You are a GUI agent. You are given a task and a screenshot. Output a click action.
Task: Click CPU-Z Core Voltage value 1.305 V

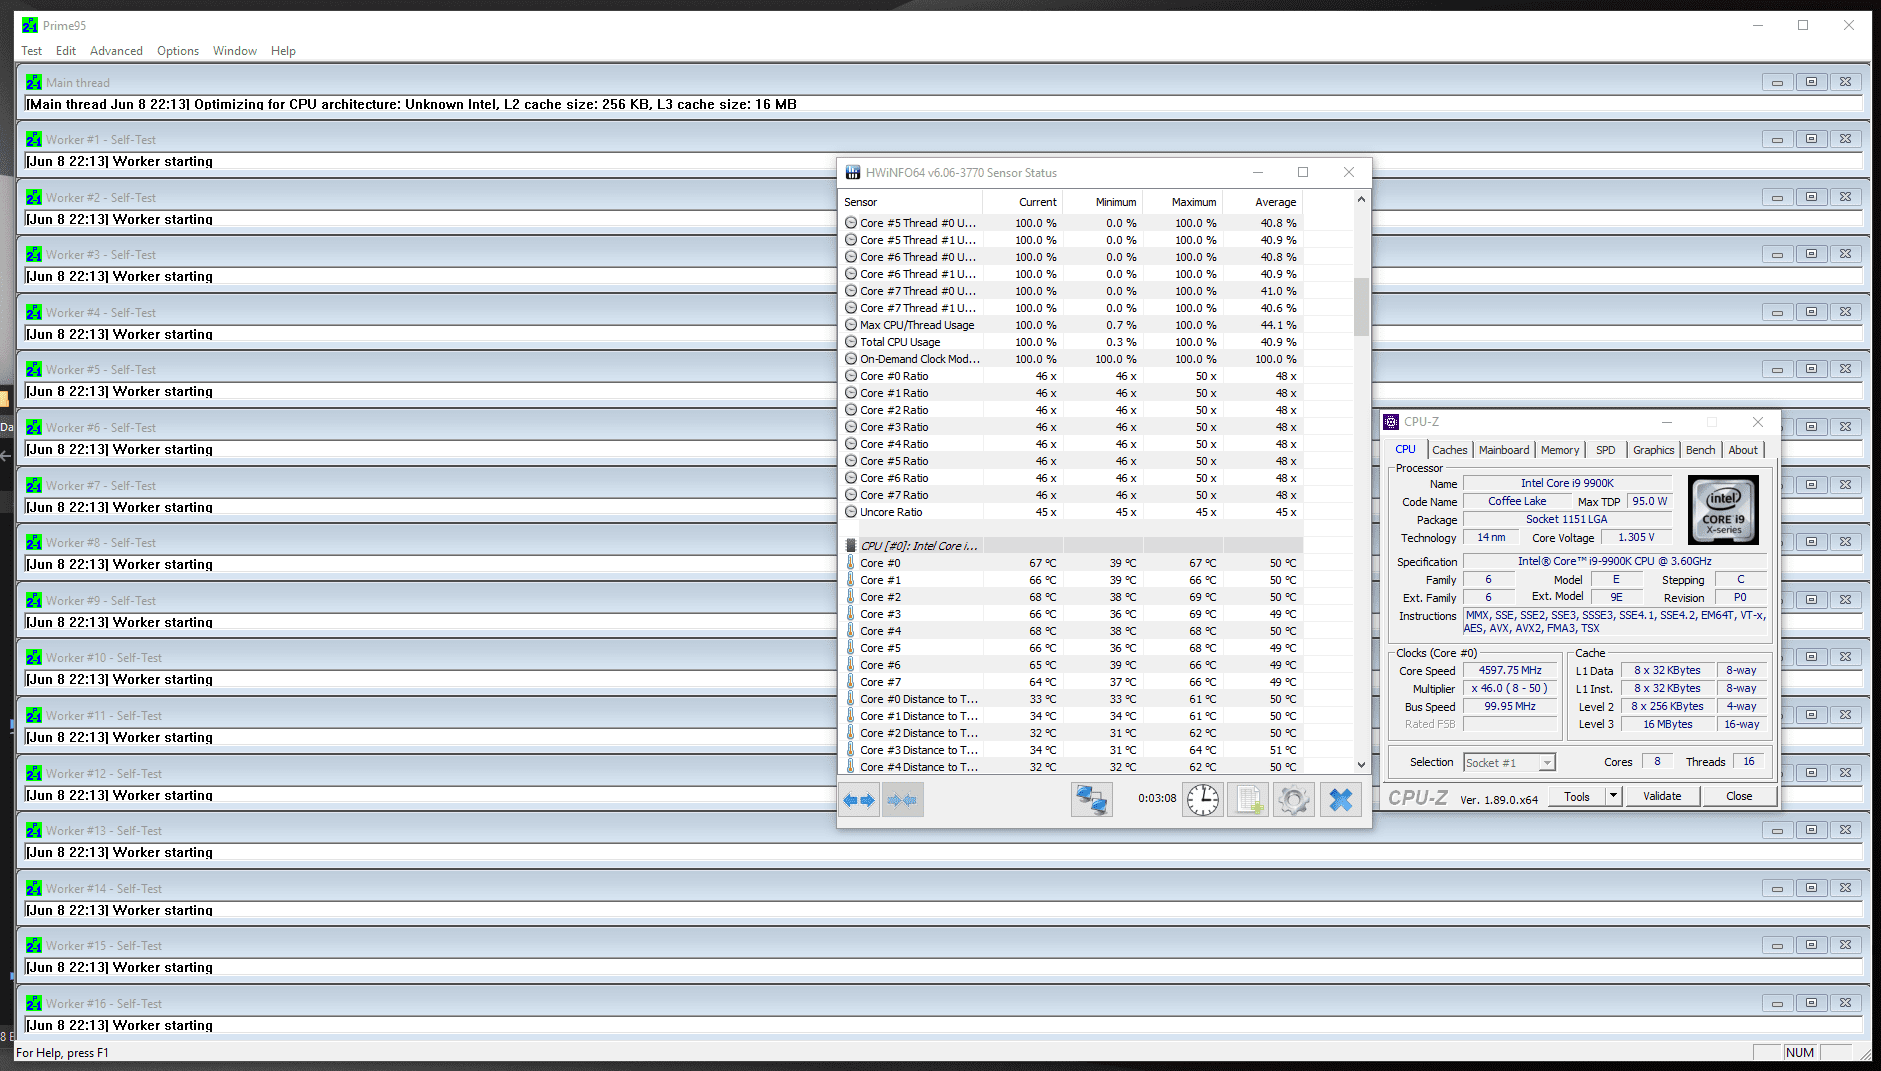[1636, 537]
